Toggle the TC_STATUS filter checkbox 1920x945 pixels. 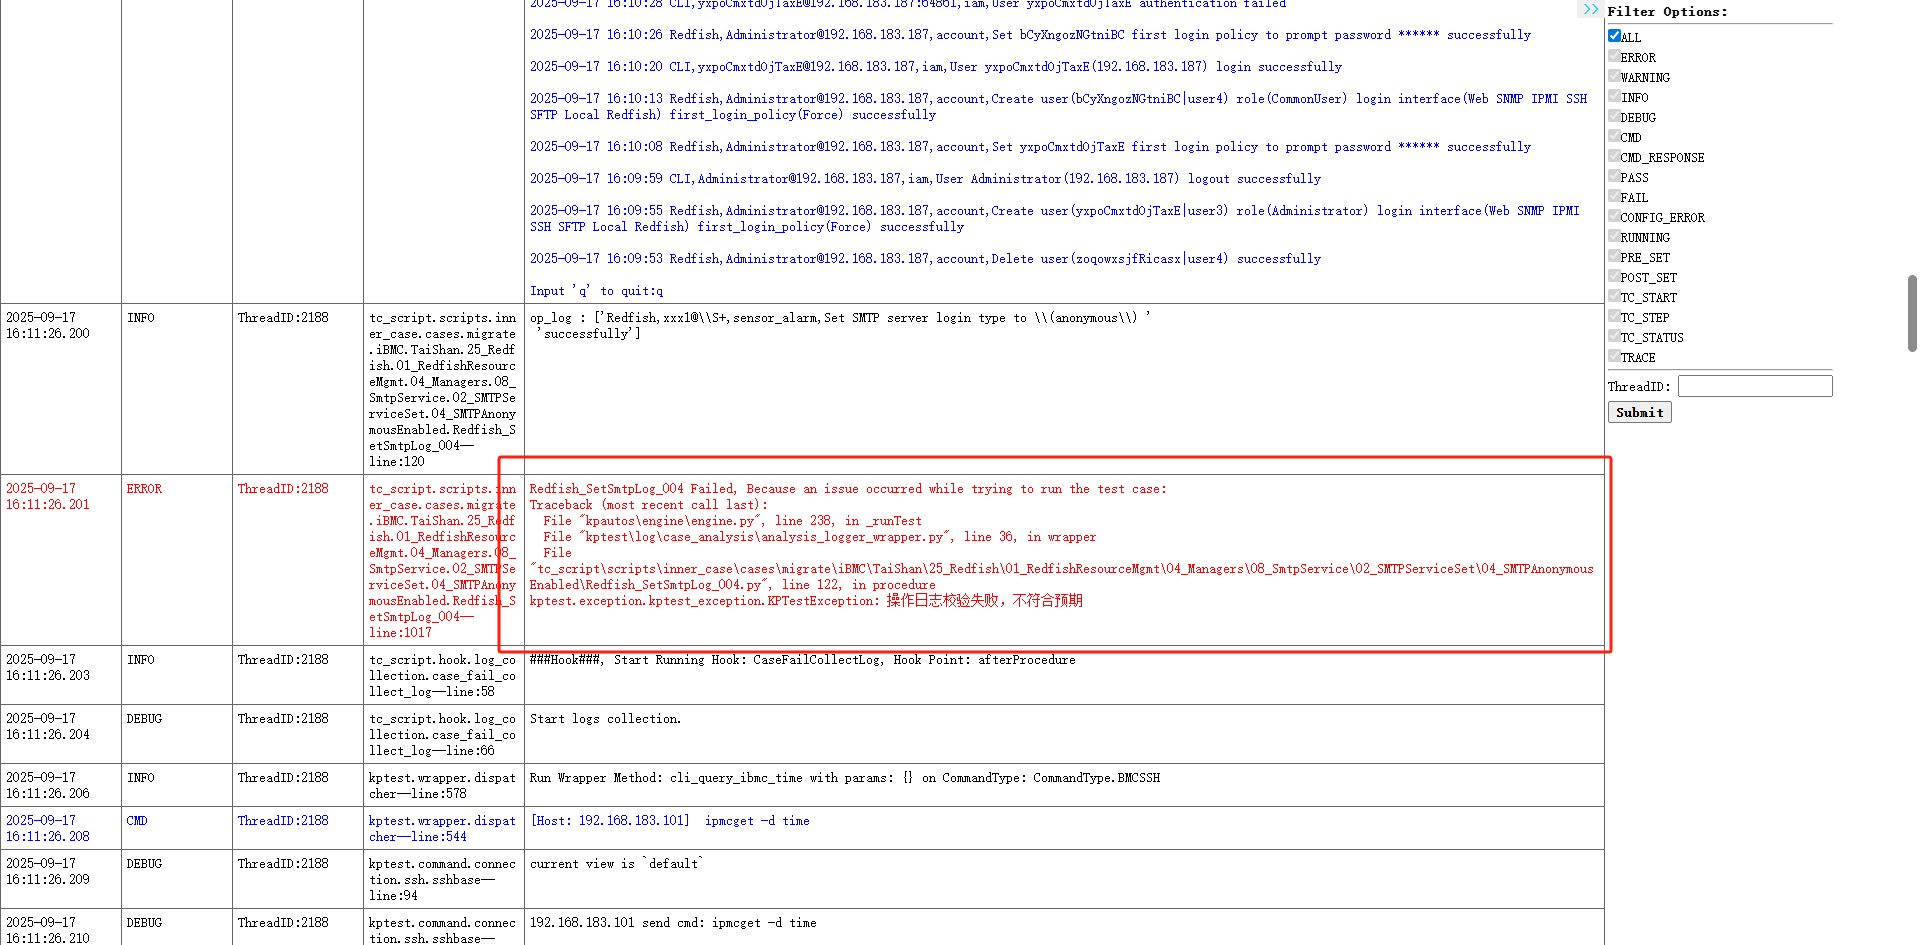[1614, 336]
